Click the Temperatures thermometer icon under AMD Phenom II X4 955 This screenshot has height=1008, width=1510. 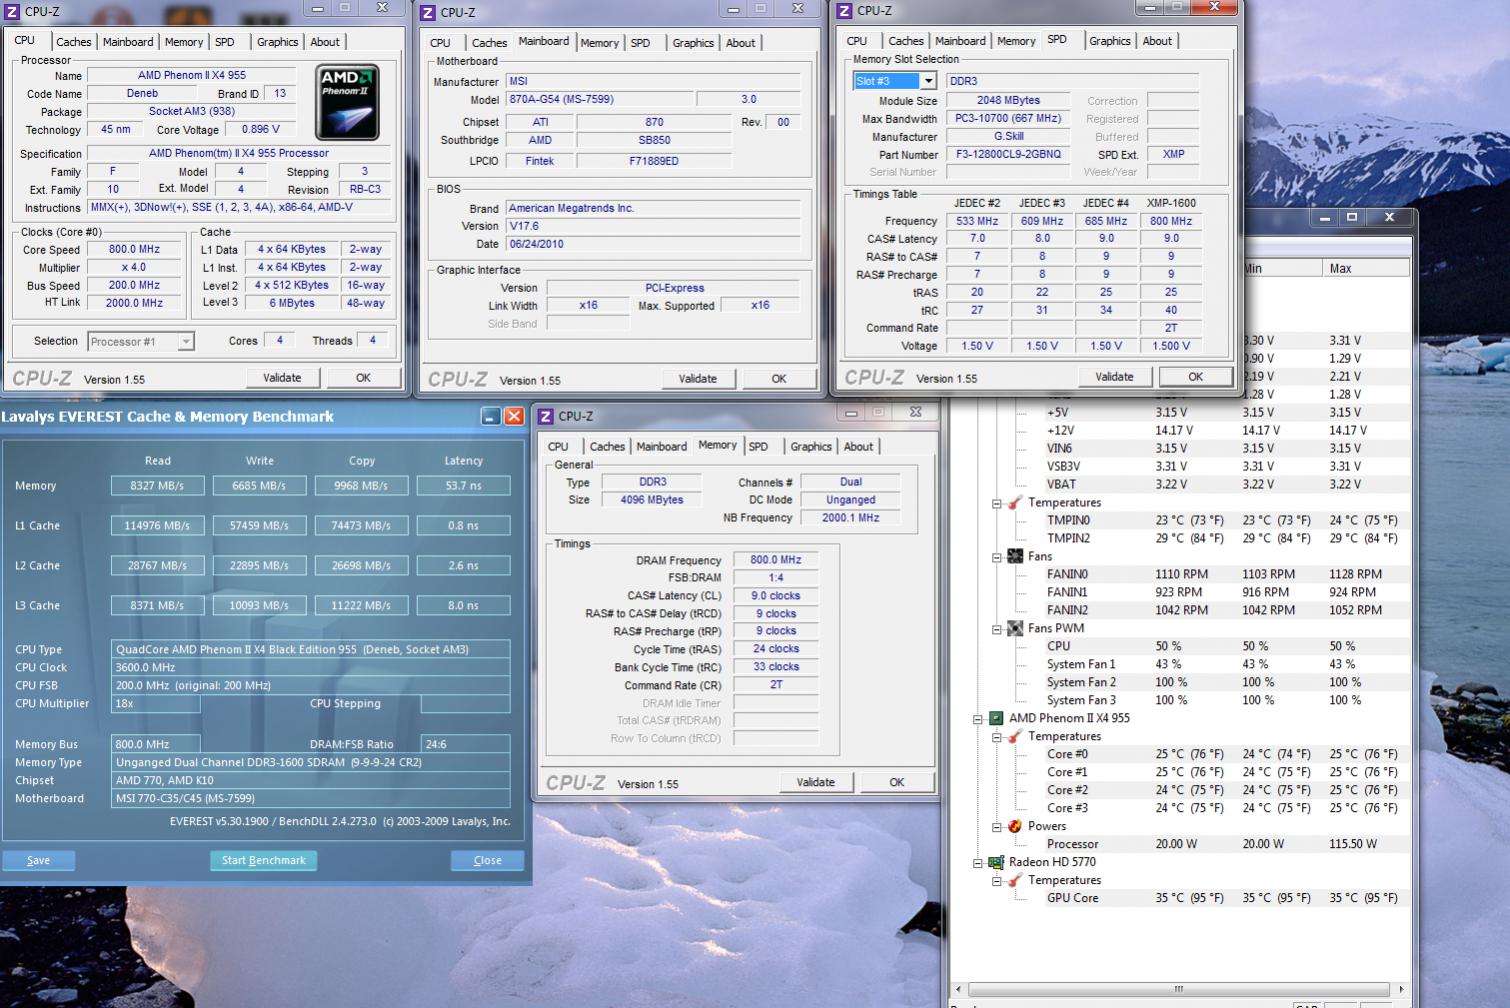pos(1014,736)
